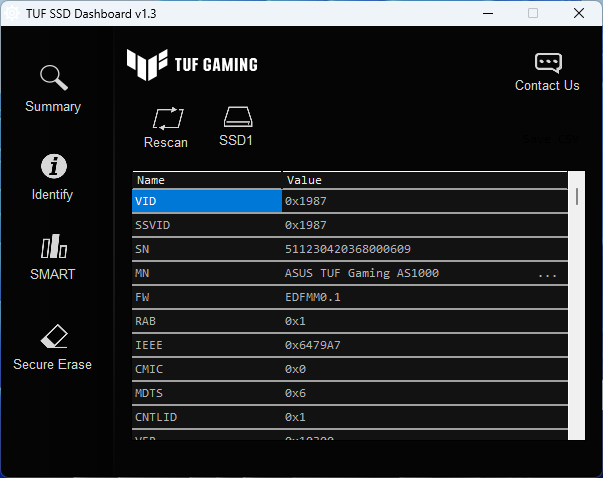This screenshot has width=603, height=478.
Task: Click firmware value EDFMM0.1
Action: (x=313, y=297)
